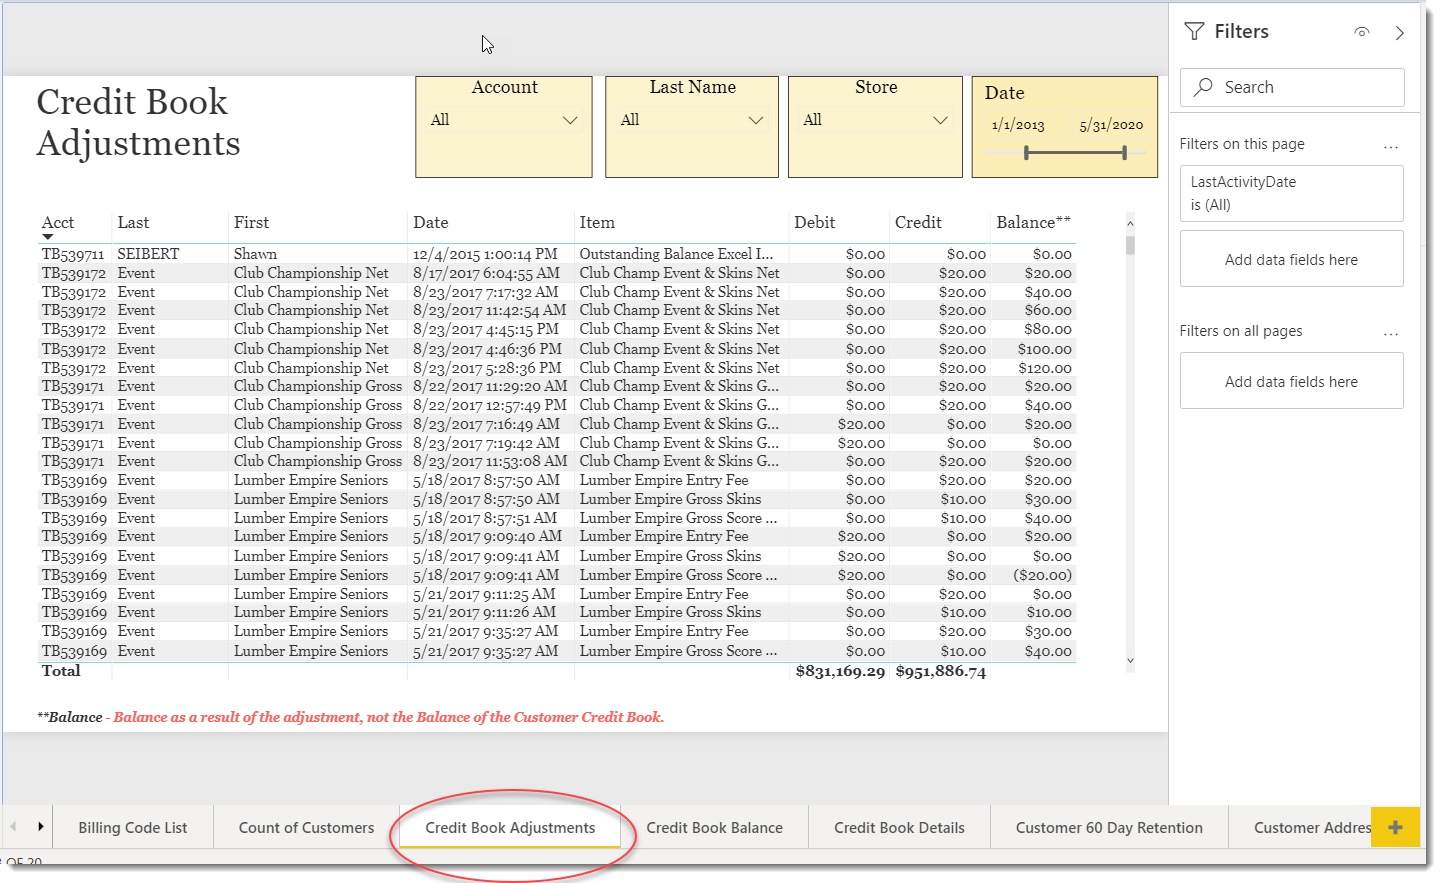This screenshot has height=883, width=1441.
Task: Click the last name cell SEIBERT
Action: point(148,254)
